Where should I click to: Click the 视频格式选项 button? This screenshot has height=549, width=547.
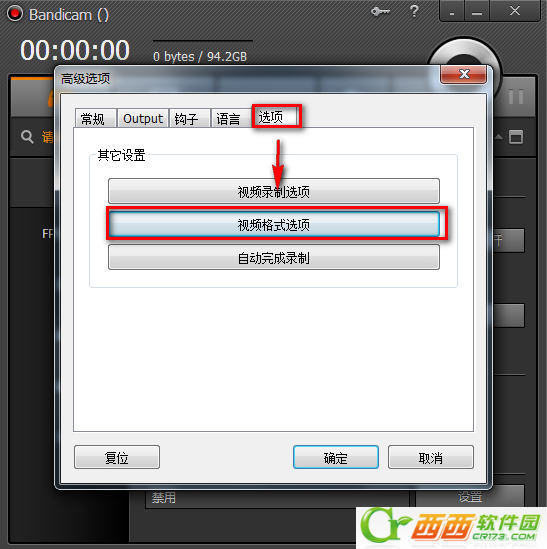(274, 224)
